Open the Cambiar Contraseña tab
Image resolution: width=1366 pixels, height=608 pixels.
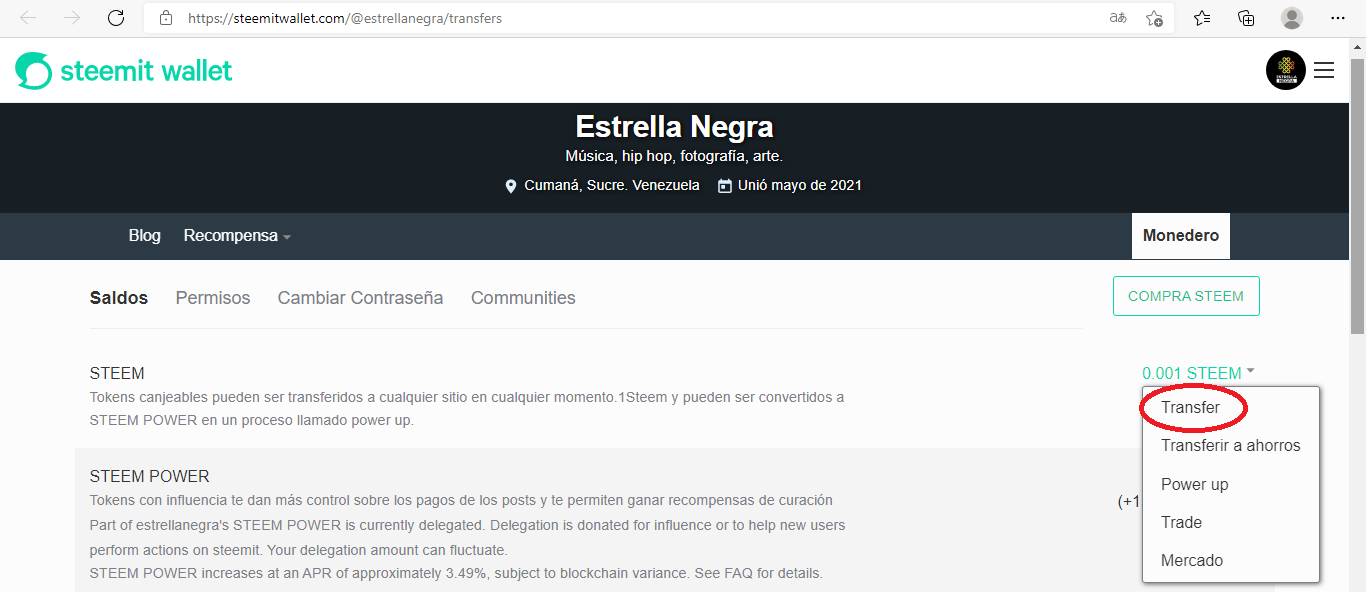pos(360,298)
